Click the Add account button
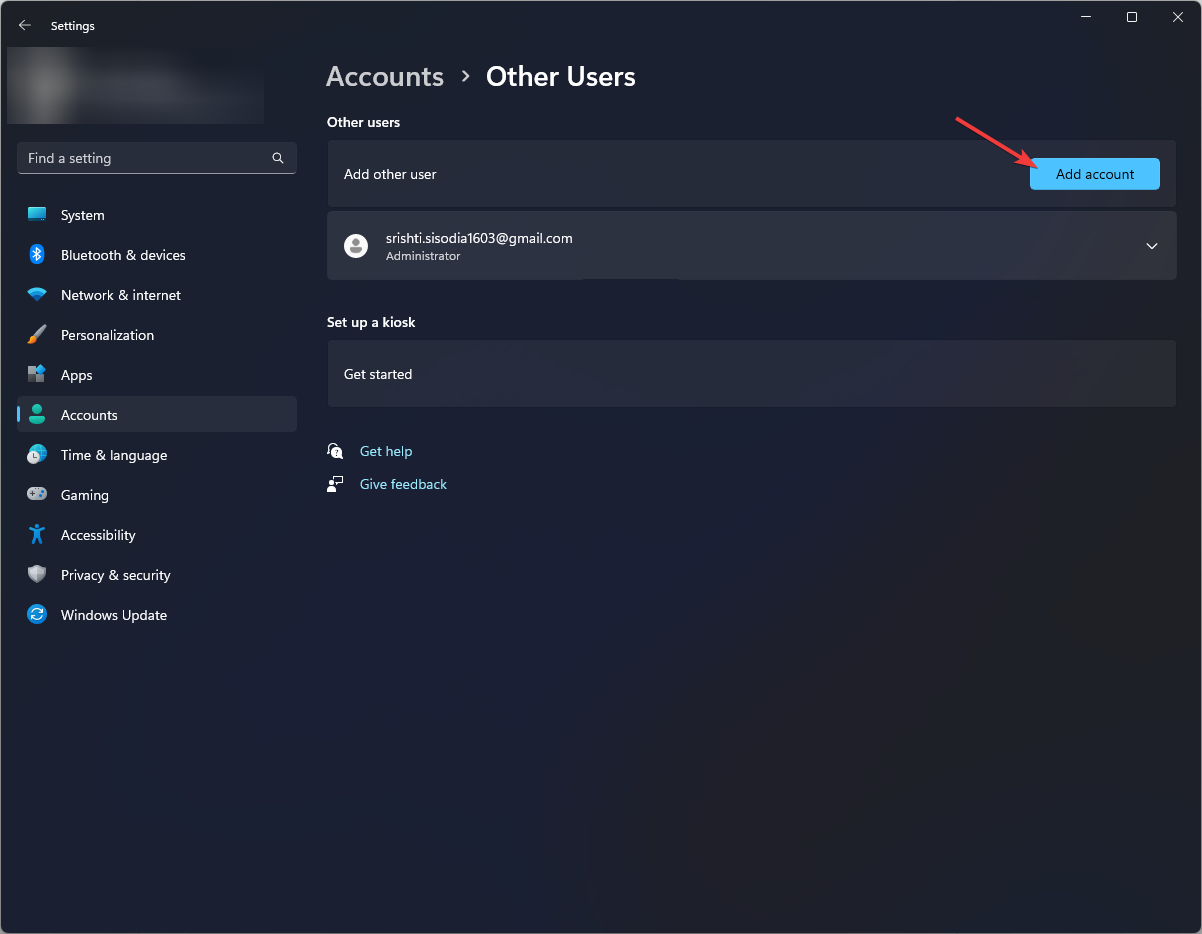This screenshot has height=934, width=1202. [x=1094, y=174]
